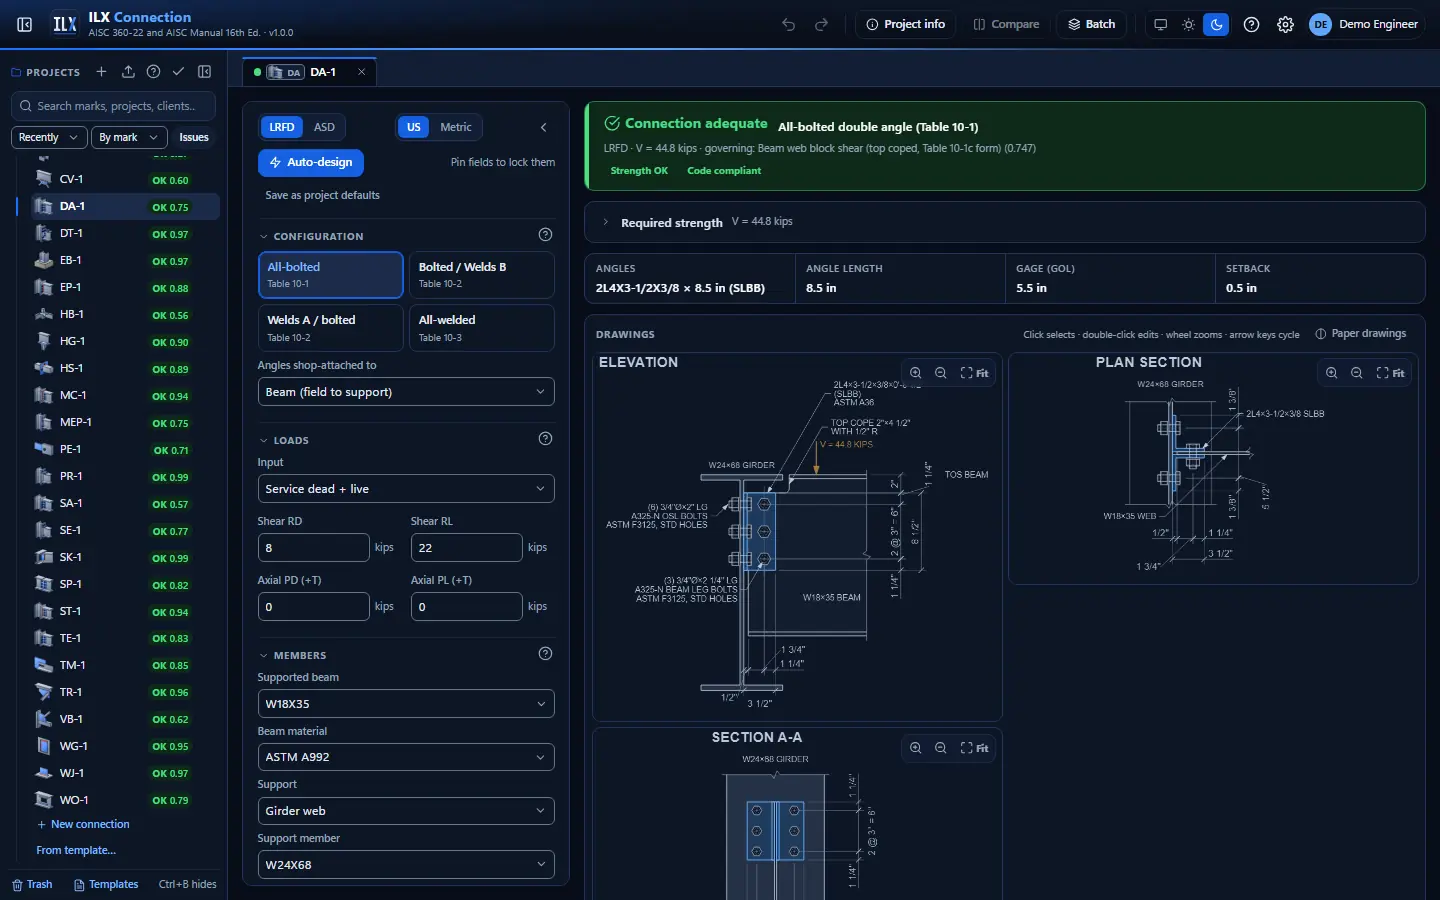
Task: Collapse the Members section
Action: click(293, 655)
